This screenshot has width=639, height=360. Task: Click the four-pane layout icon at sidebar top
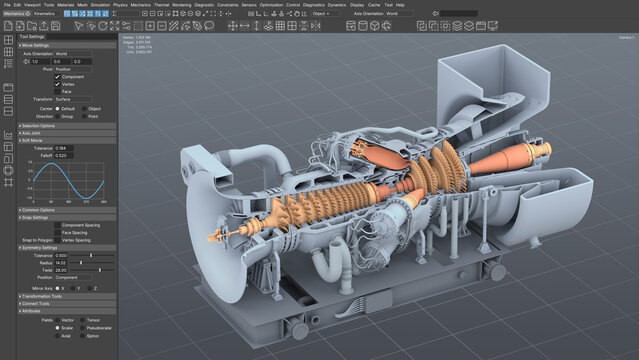pyautogui.click(x=8, y=40)
